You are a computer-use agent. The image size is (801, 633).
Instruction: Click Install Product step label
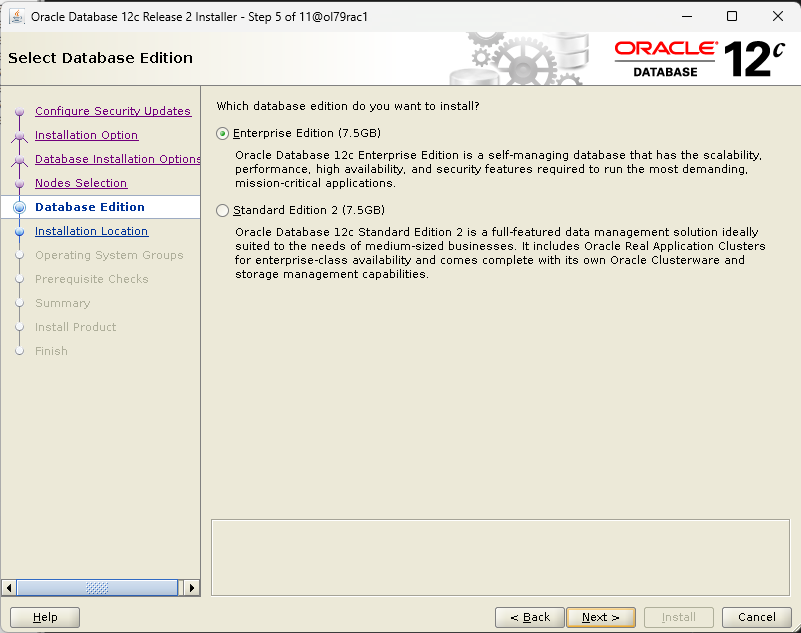[x=75, y=327]
